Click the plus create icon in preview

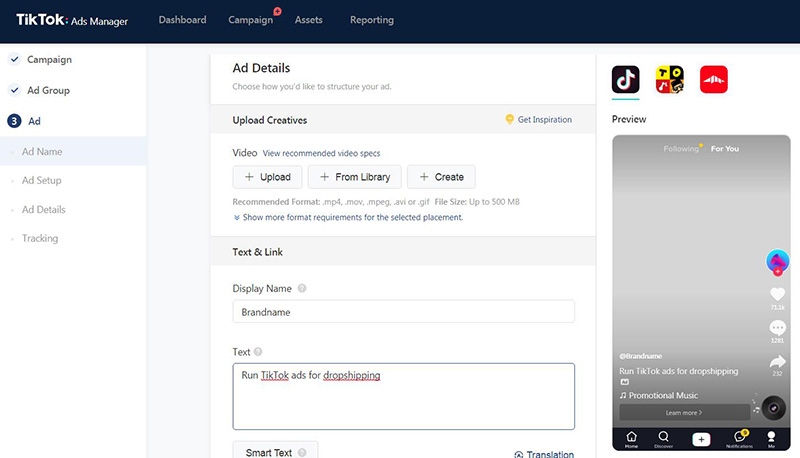pyautogui.click(x=701, y=439)
